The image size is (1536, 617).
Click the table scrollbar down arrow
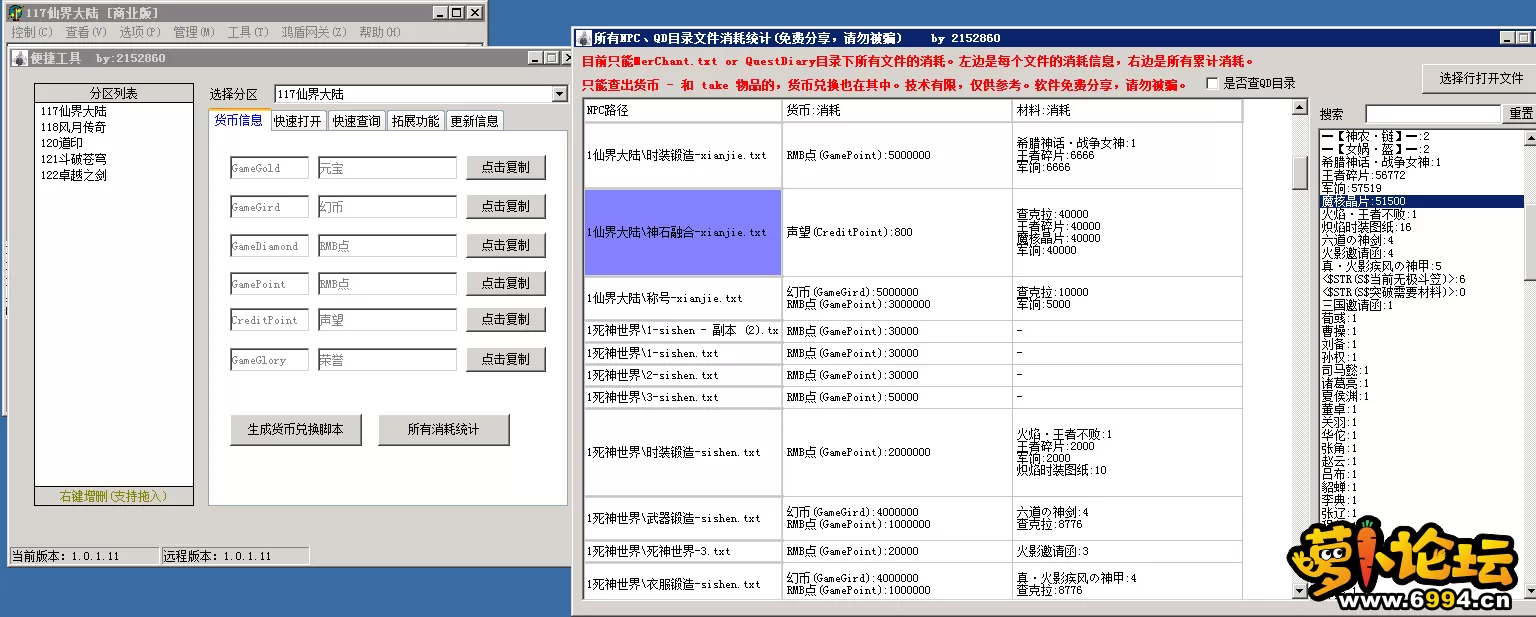click(x=1300, y=592)
